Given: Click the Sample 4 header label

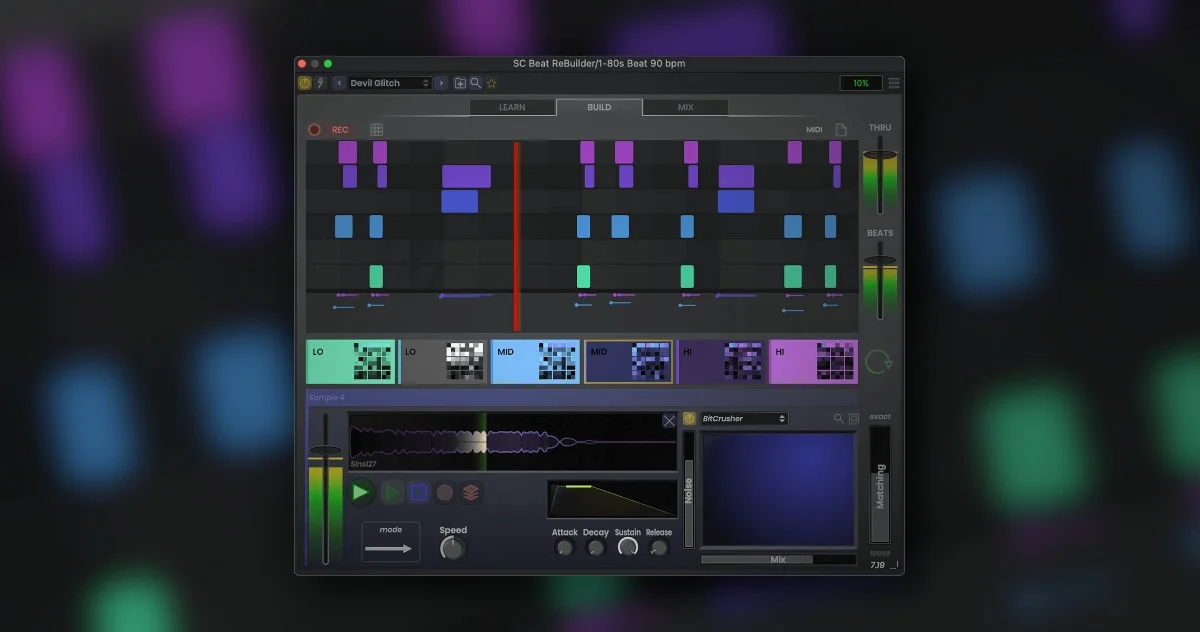Looking at the screenshot, I should coord(325,397).
